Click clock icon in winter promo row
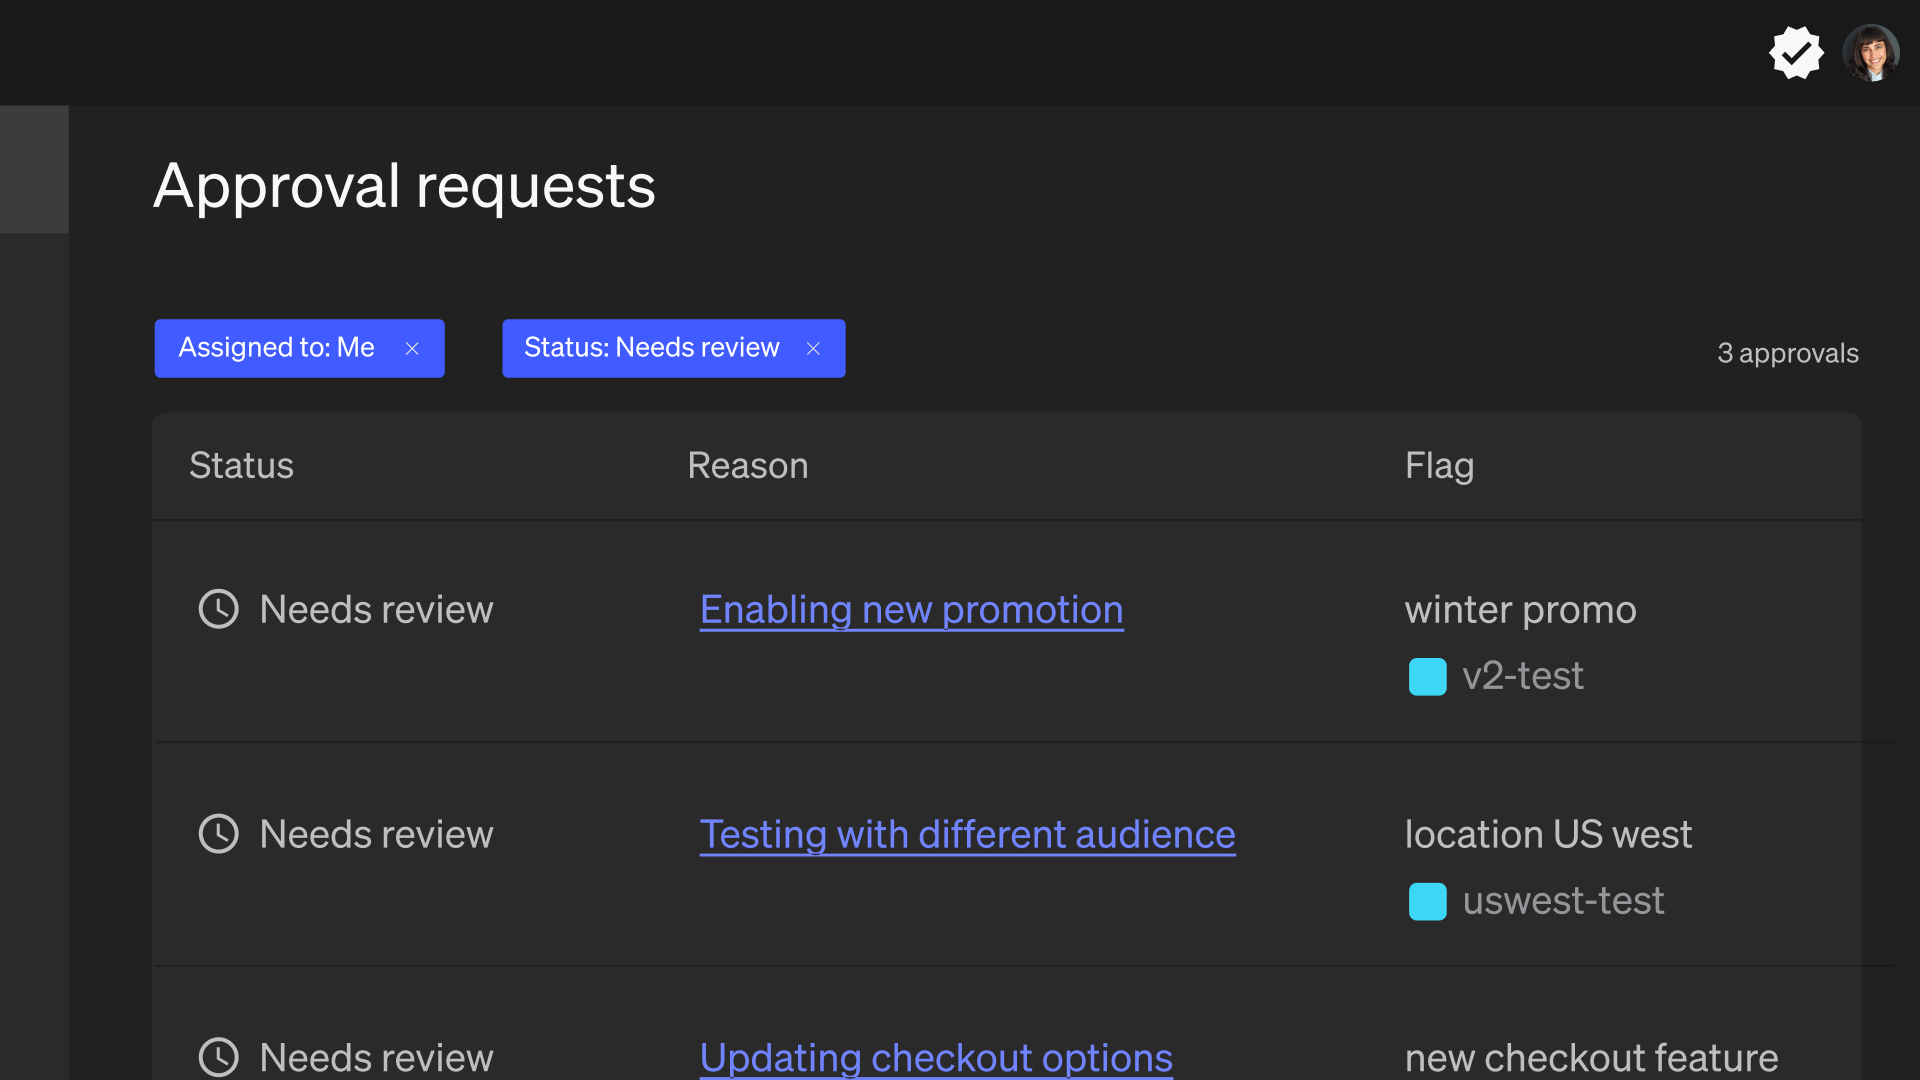This screenshot has height=1080, width=1920. [219, 609]
